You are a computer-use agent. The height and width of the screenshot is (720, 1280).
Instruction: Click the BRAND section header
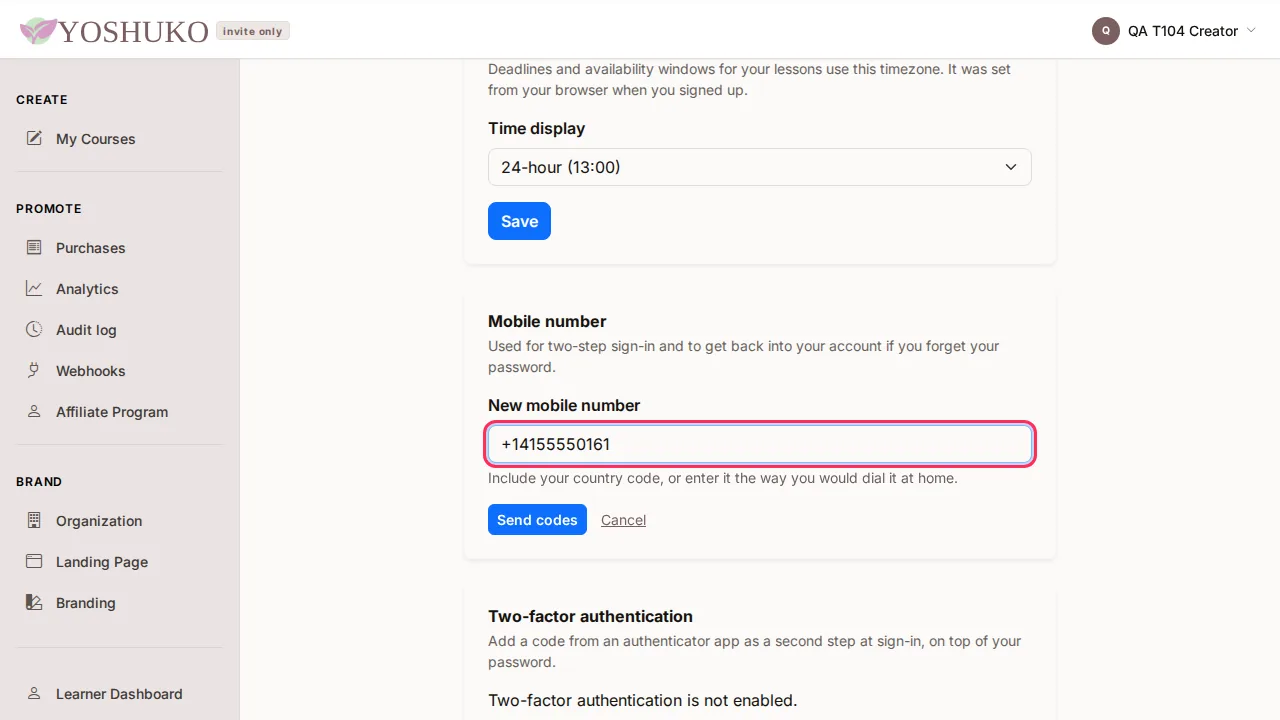[x=39, y=482]
